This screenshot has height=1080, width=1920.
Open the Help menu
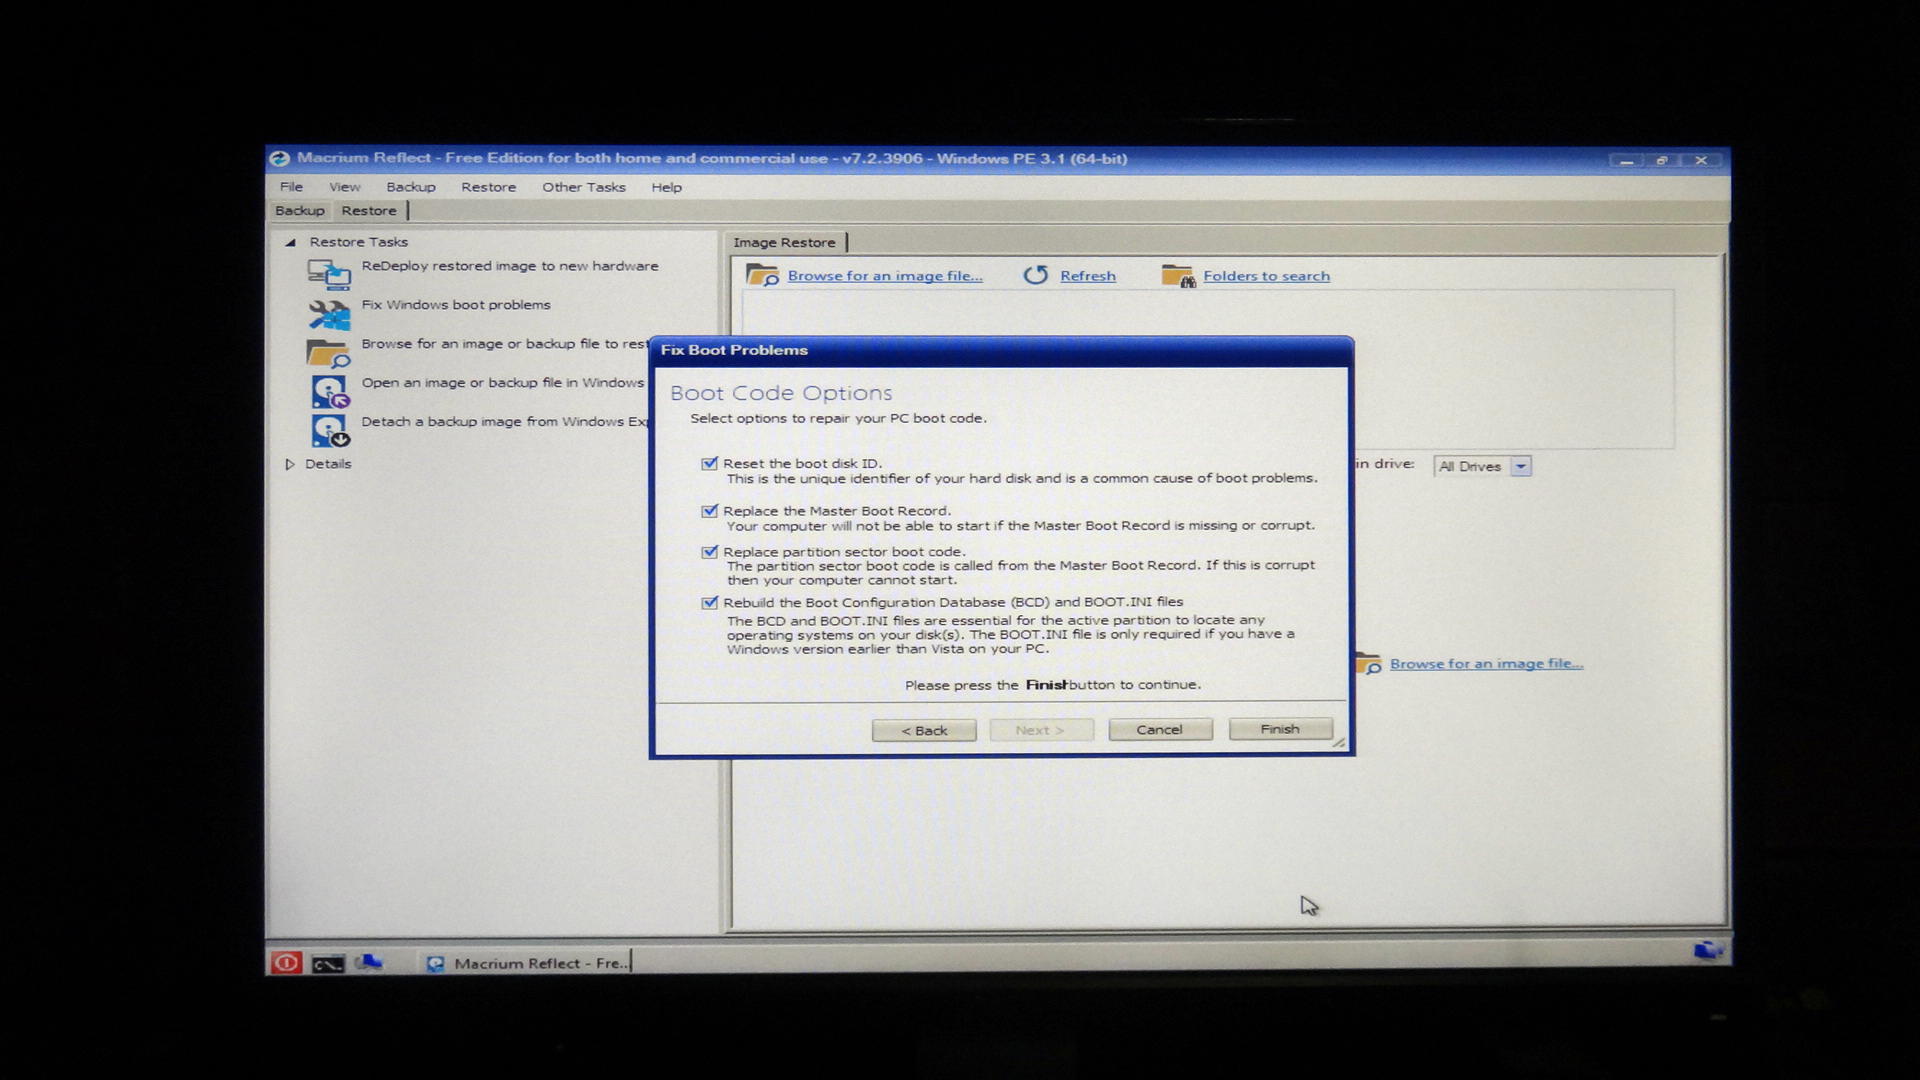click(667, 187)
